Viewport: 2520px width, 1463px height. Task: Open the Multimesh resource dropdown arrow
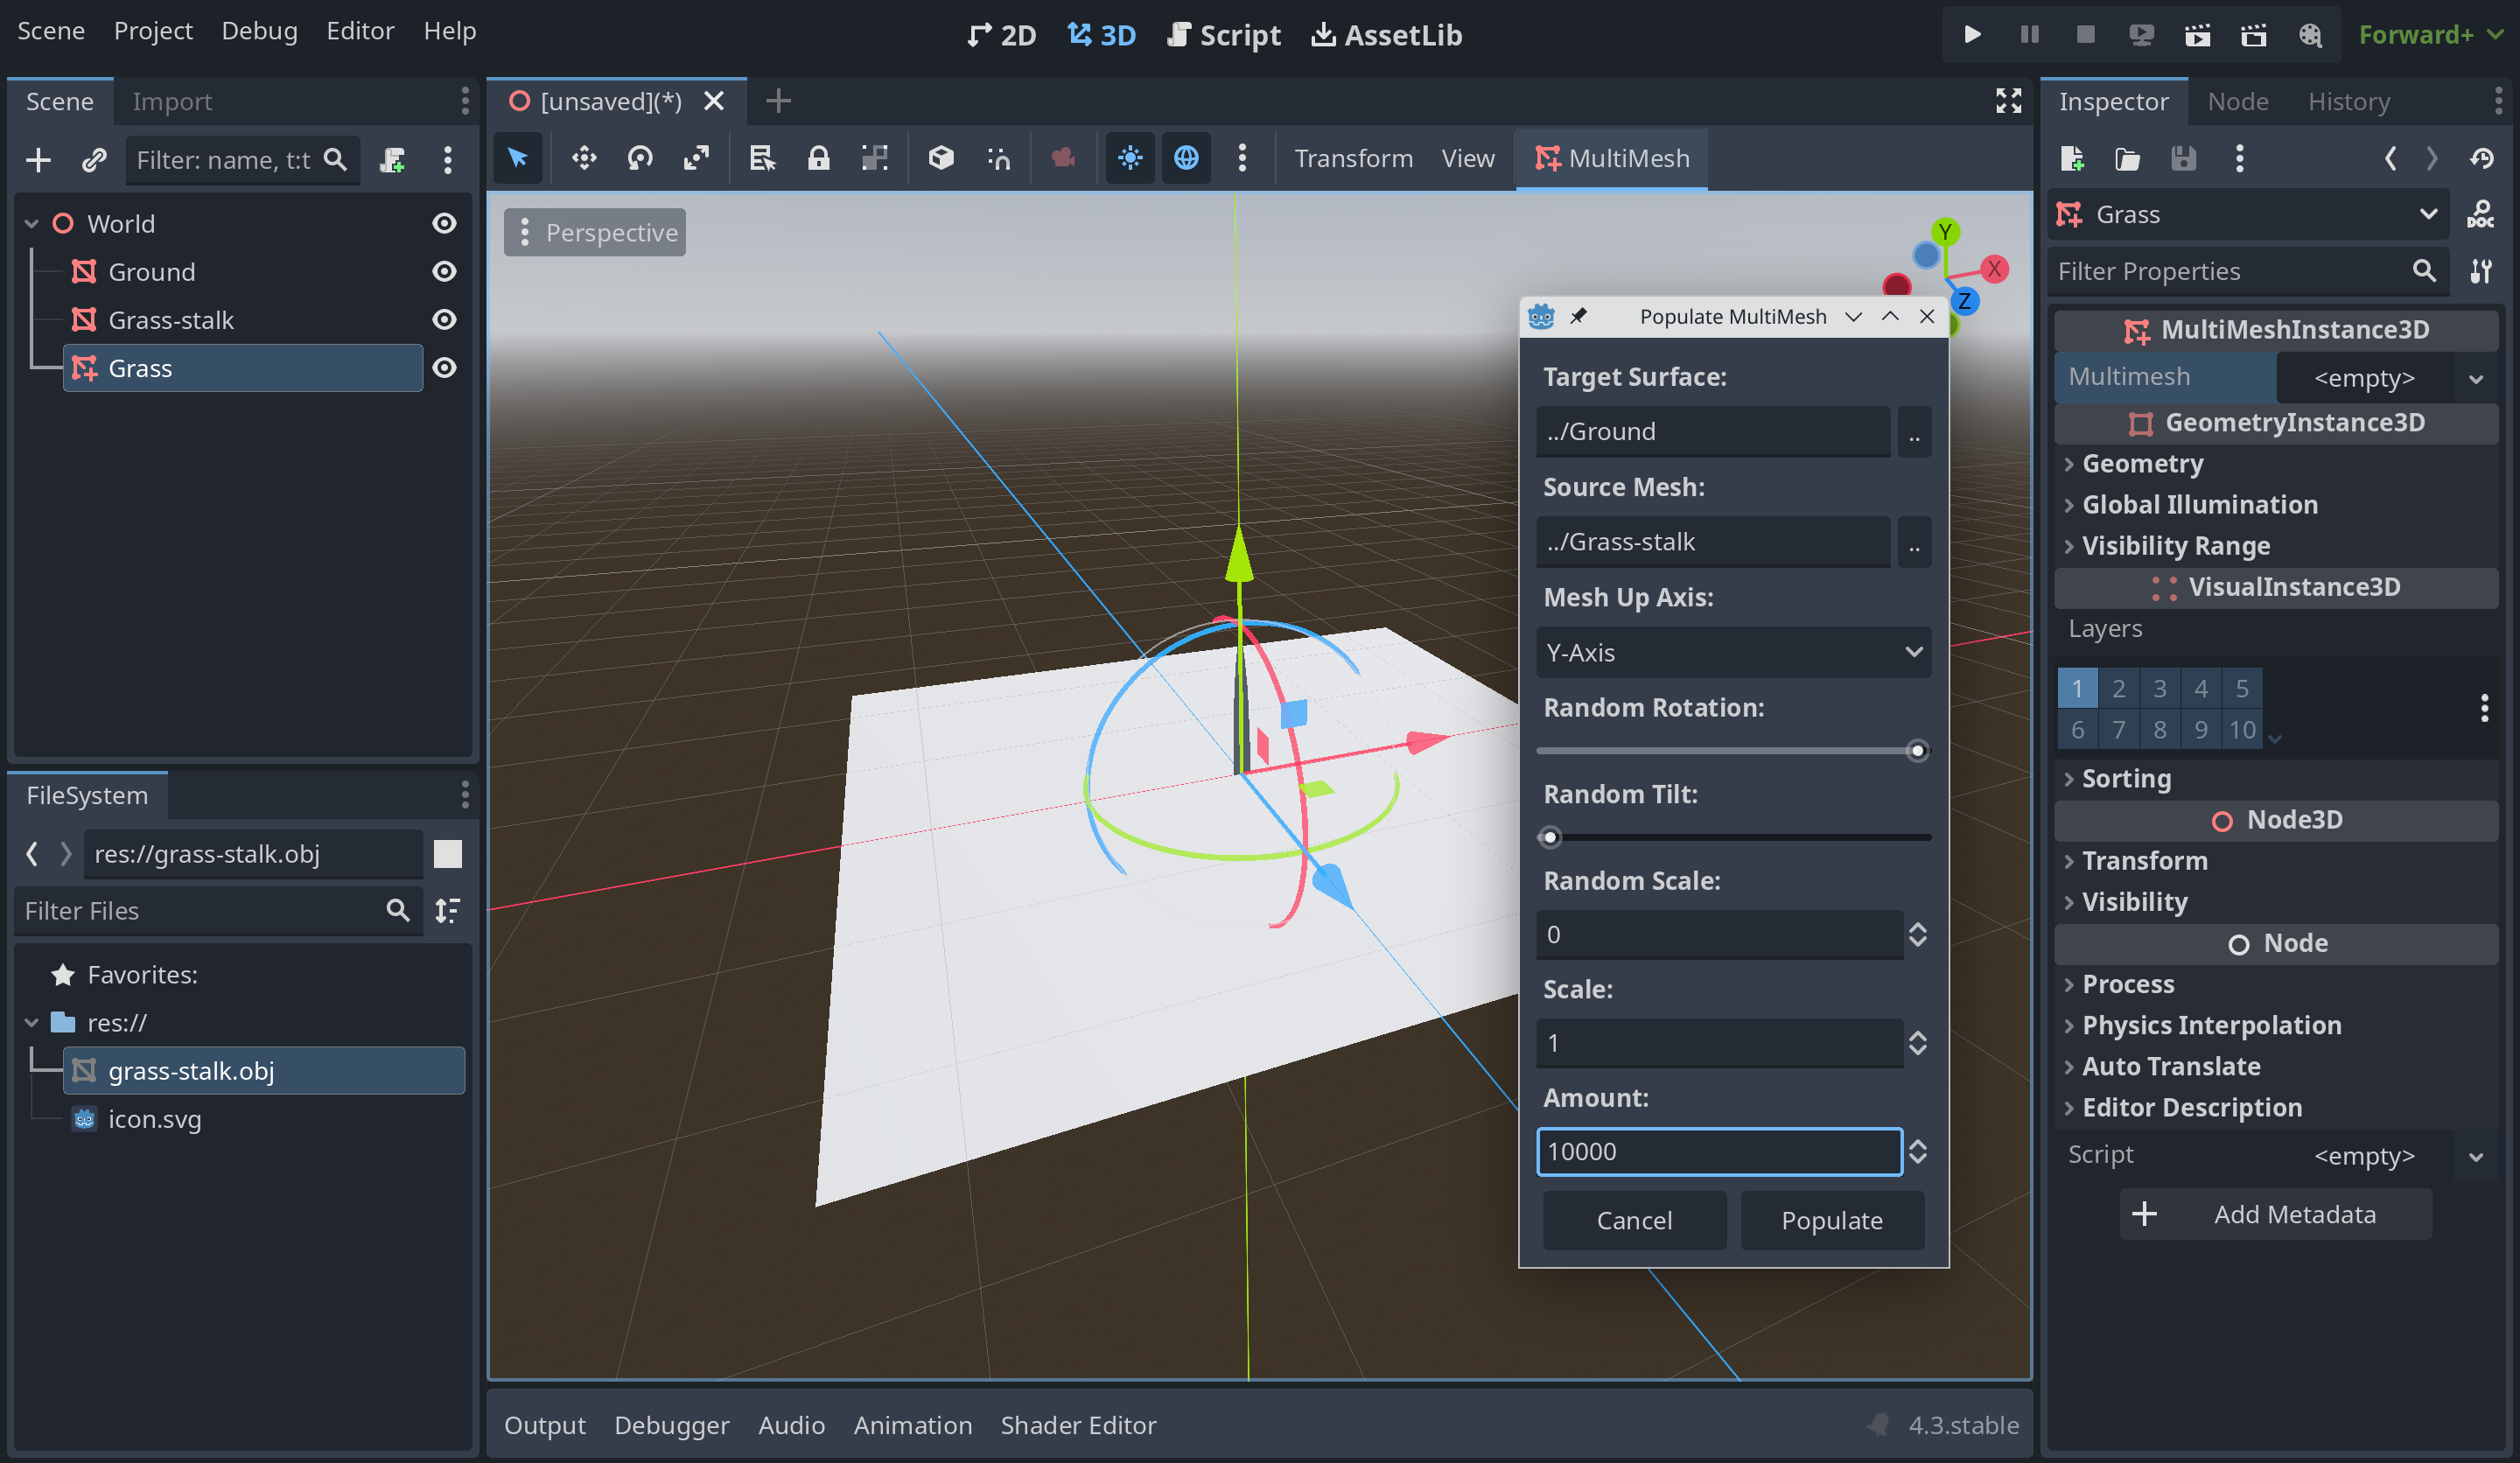point(2475,378)
